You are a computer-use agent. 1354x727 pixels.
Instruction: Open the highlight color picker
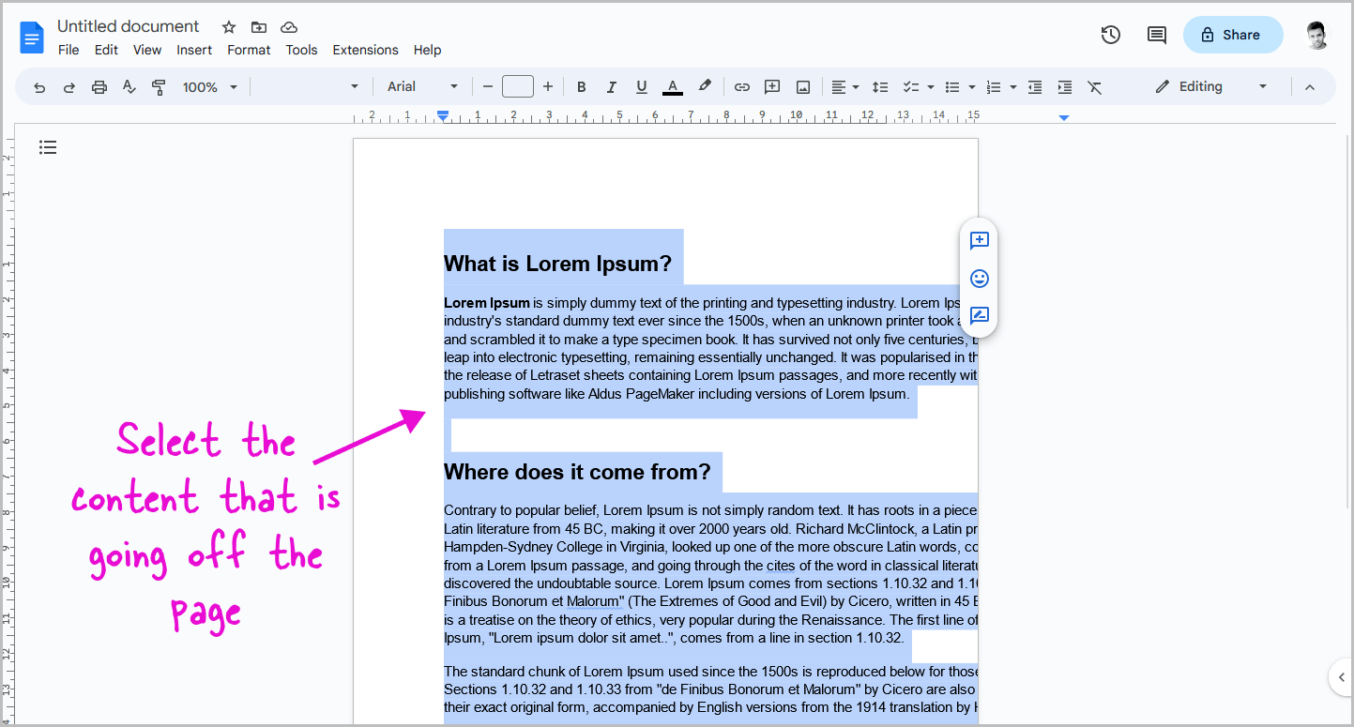pos(704,87)
